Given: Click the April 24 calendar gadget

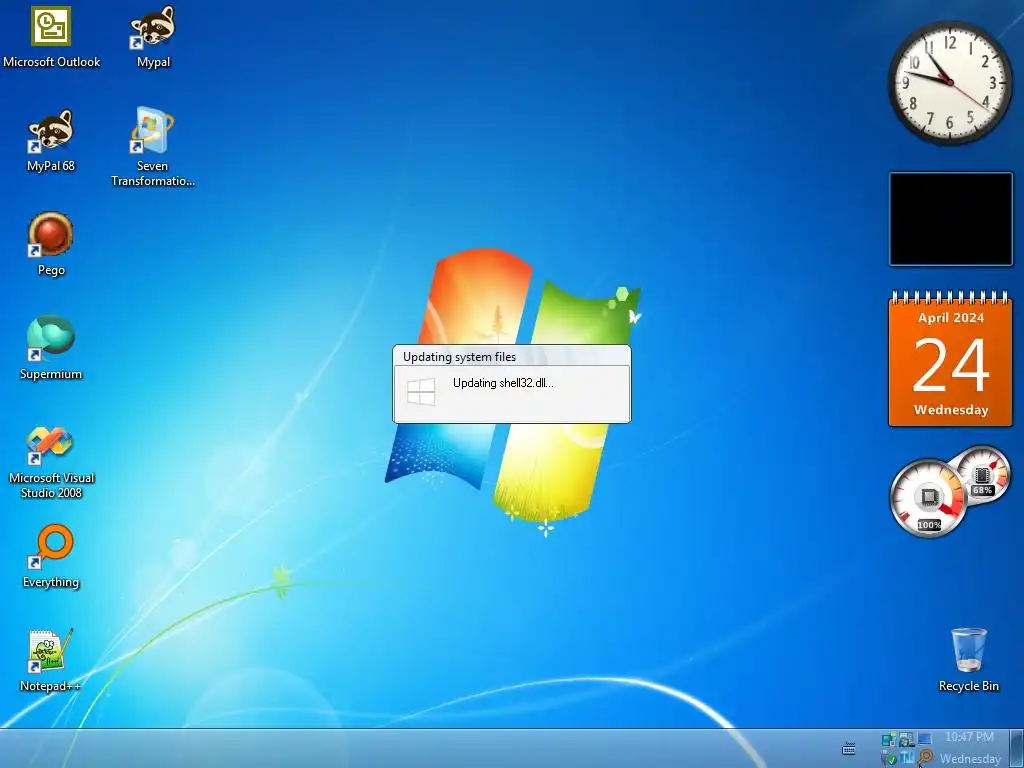Looking at the screenshot, I should pos(950,359).
